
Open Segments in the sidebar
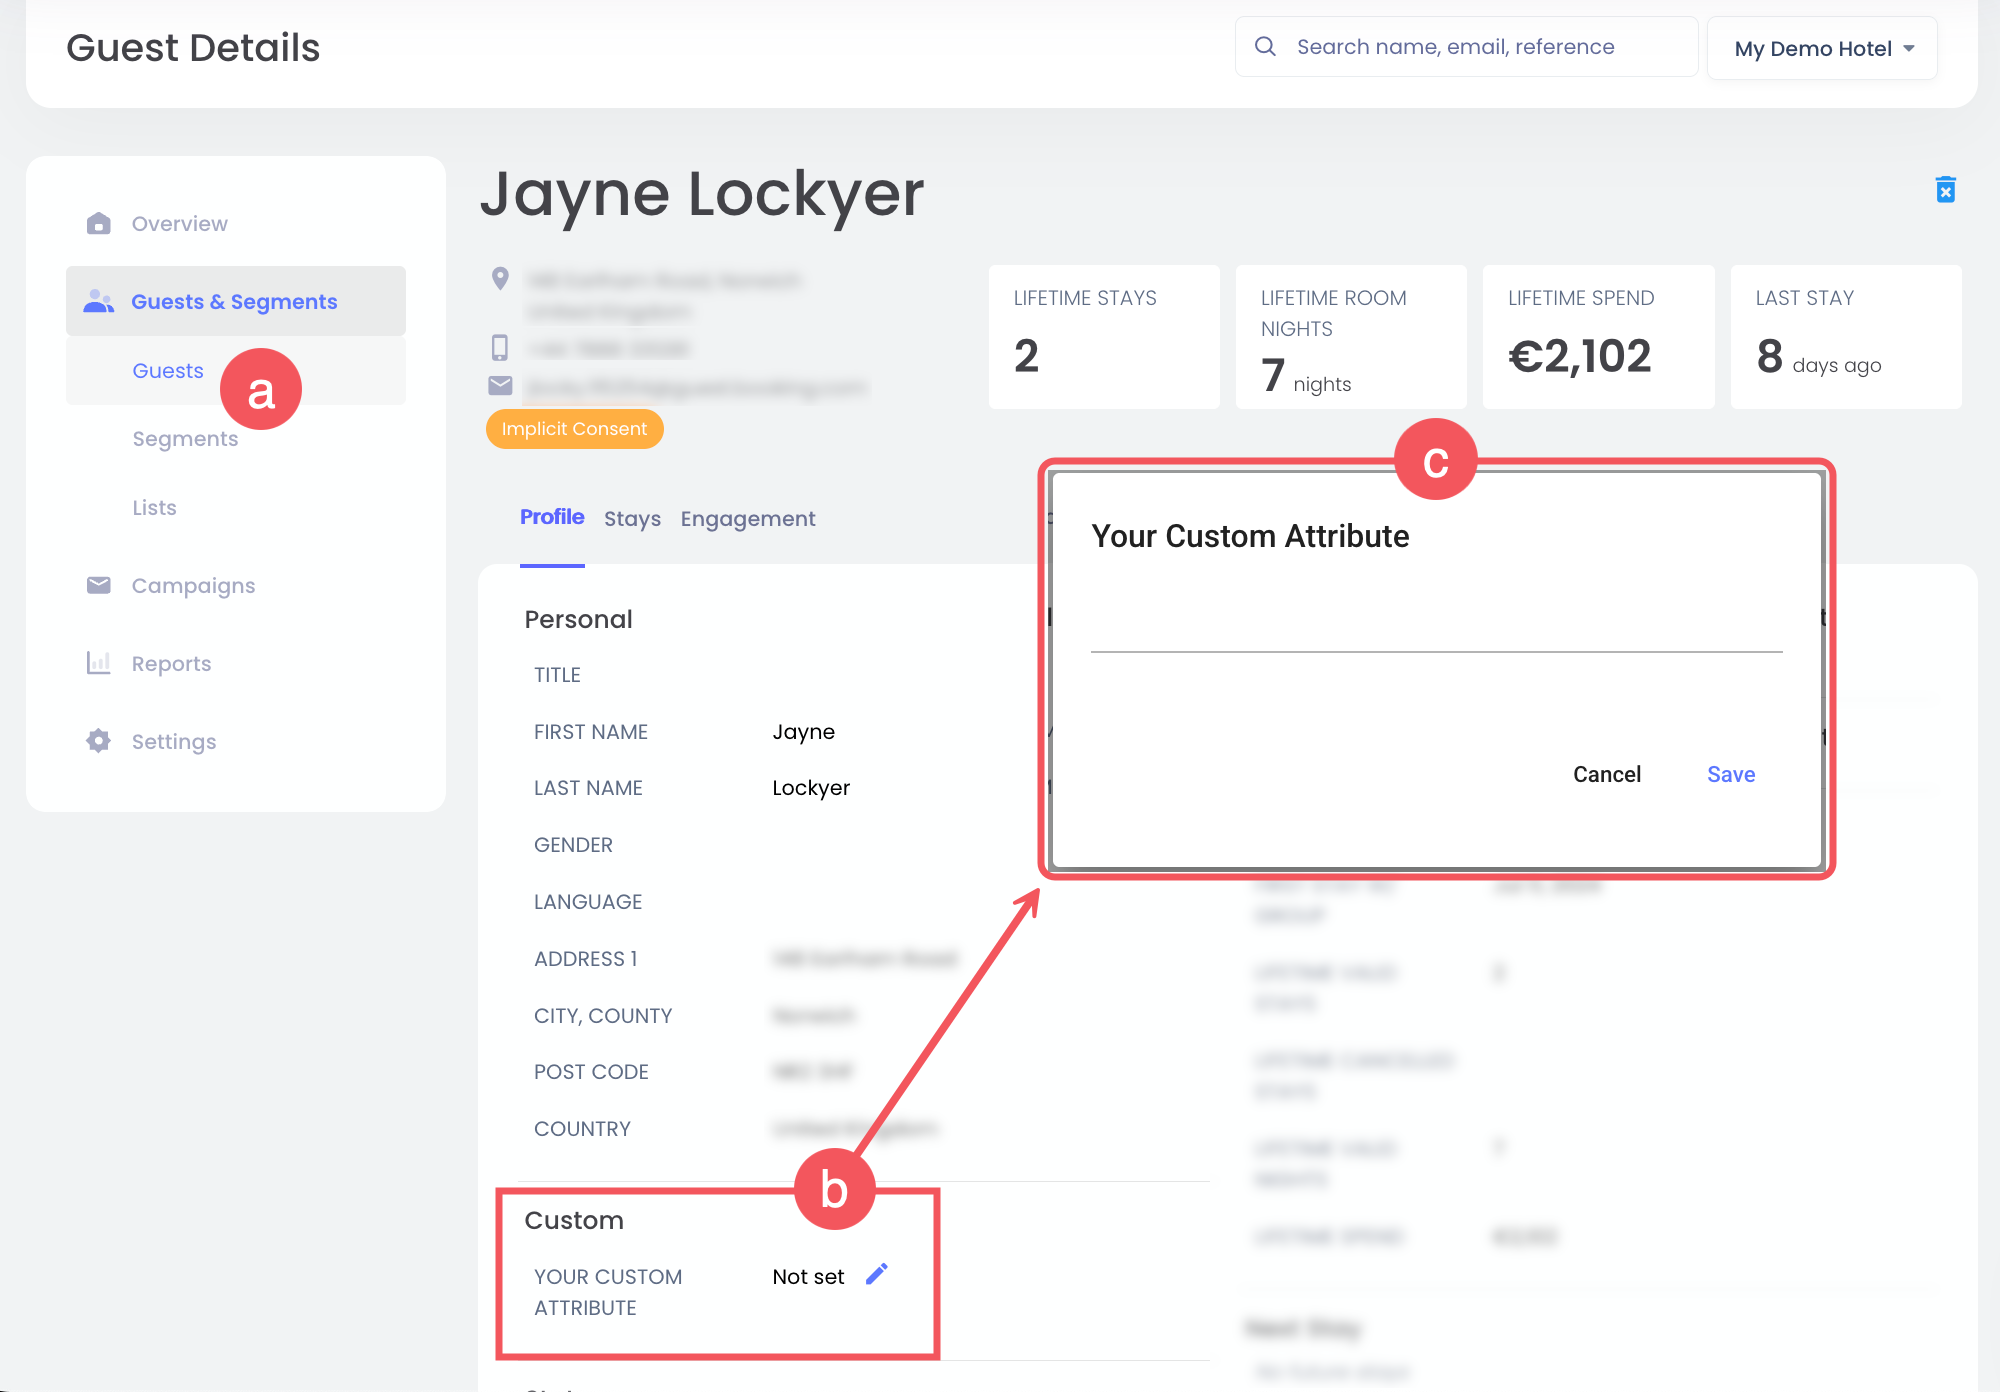(185, 439)
